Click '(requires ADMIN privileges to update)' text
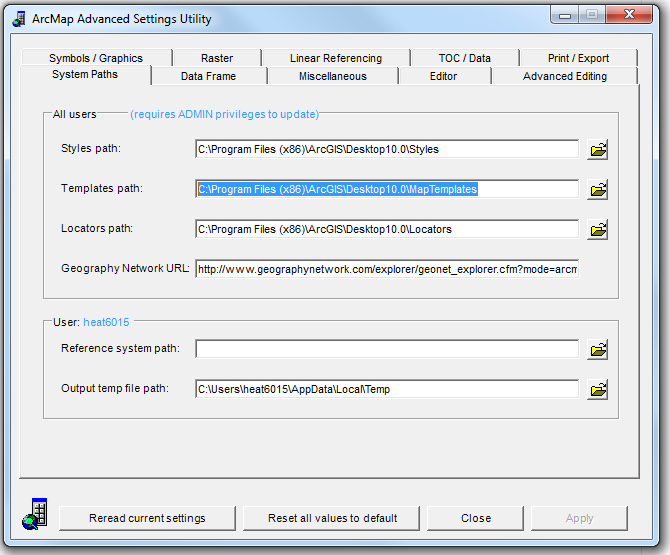Viewport: 670px width, 555px height. coord(225,115)
